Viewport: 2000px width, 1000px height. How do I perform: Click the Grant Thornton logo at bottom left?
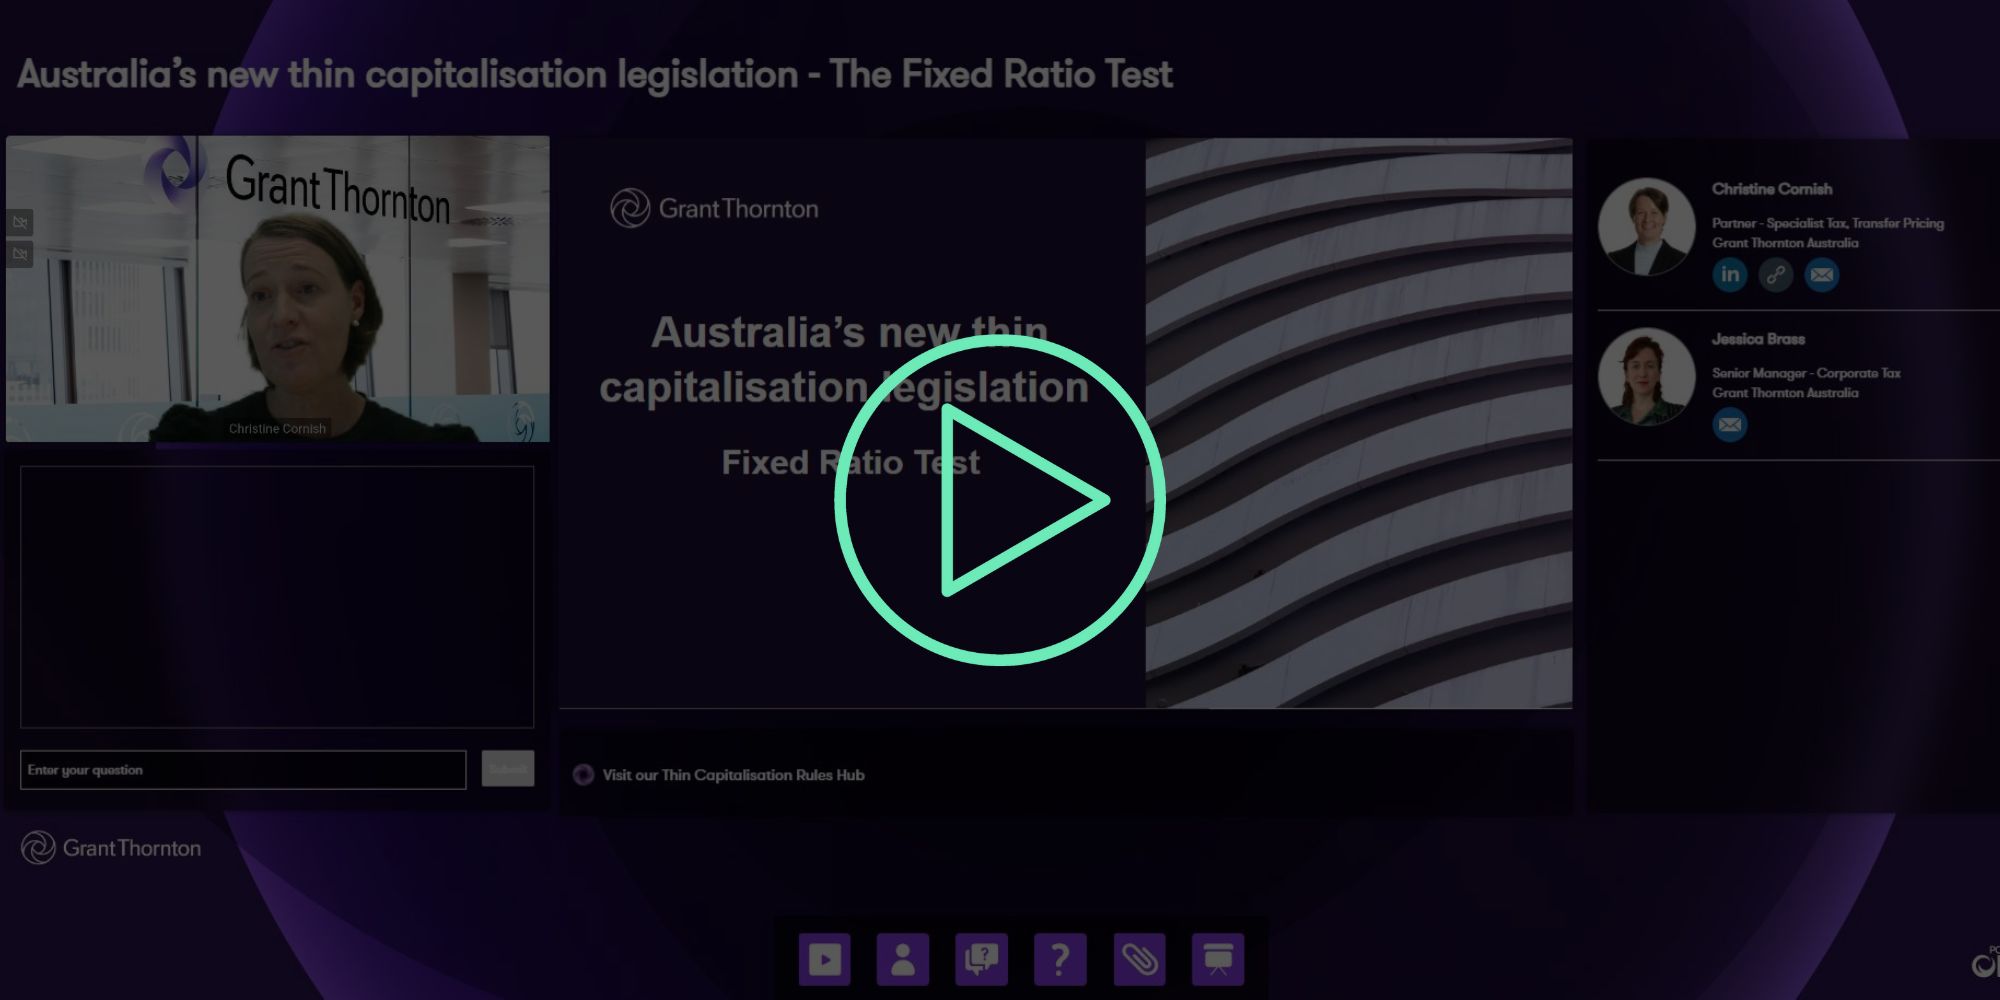point(111,848)
